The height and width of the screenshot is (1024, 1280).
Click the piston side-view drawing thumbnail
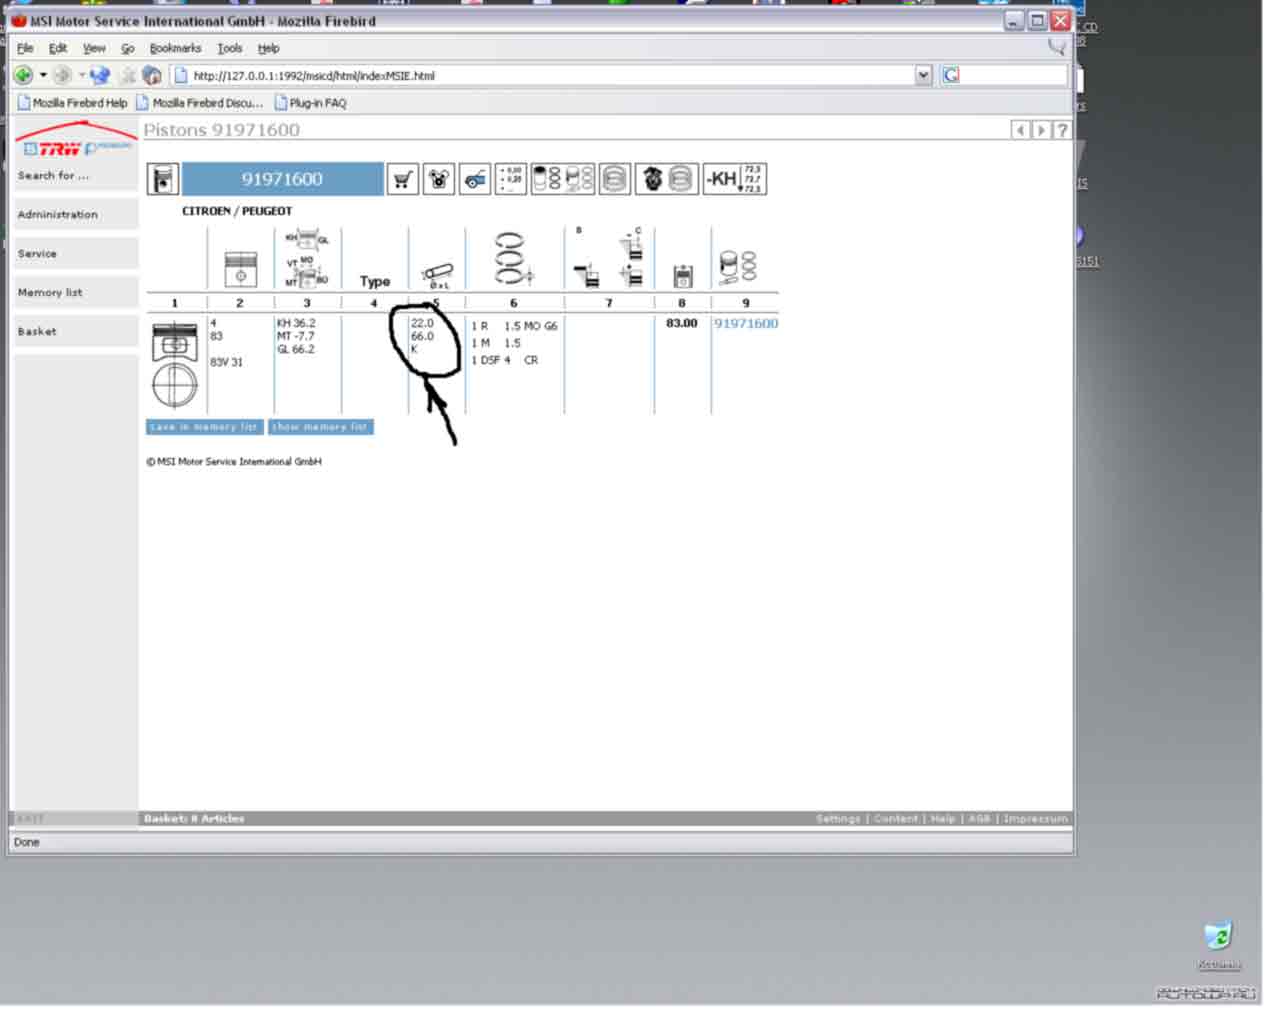tap(175, 341)
